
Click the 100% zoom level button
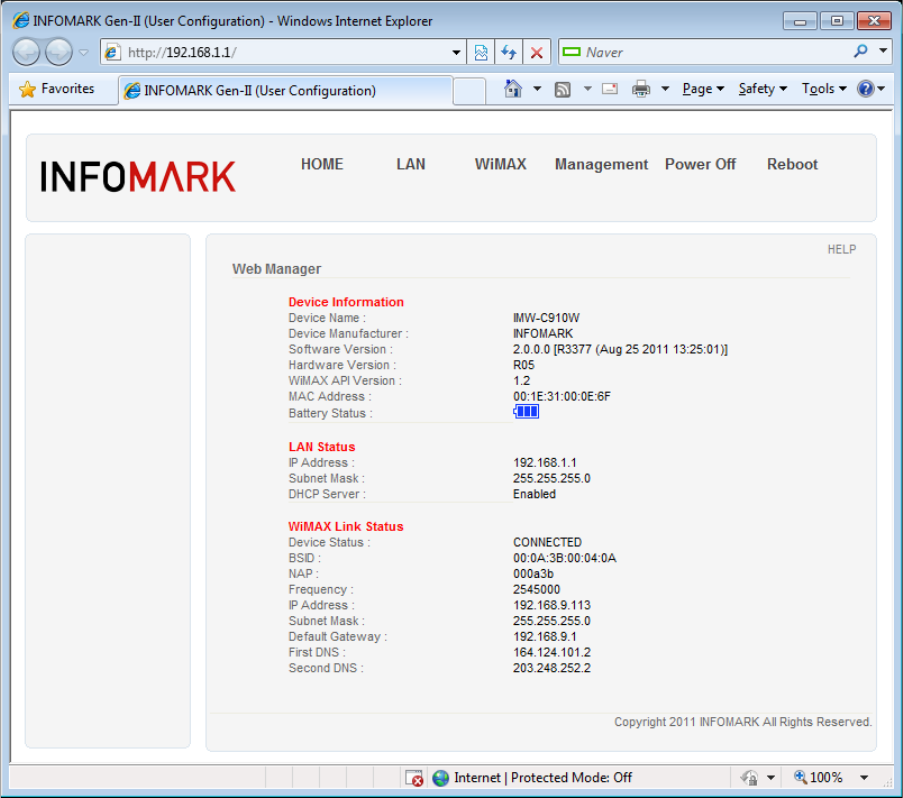point(819,778)
